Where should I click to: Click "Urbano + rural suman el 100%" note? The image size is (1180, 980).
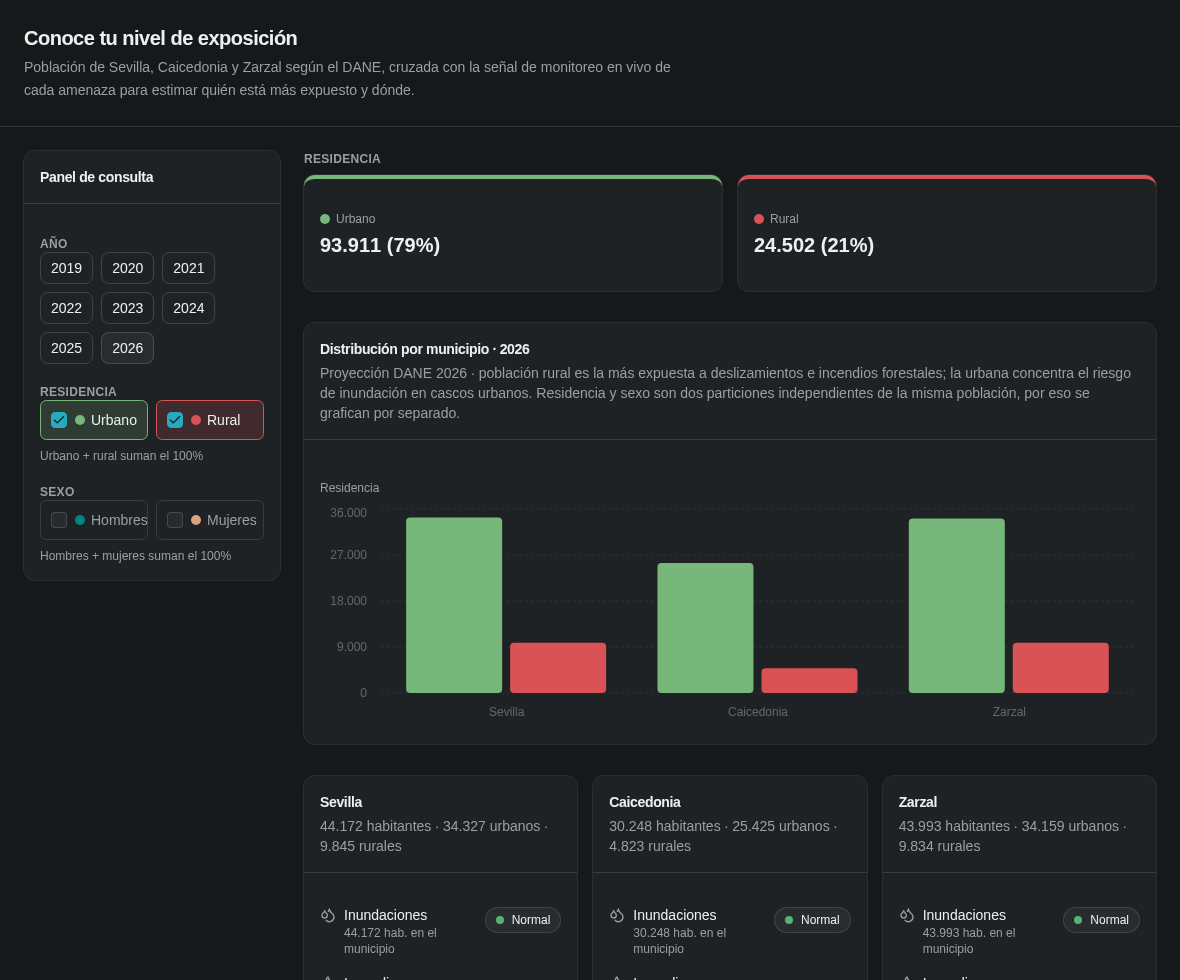(x=121, y=456)
